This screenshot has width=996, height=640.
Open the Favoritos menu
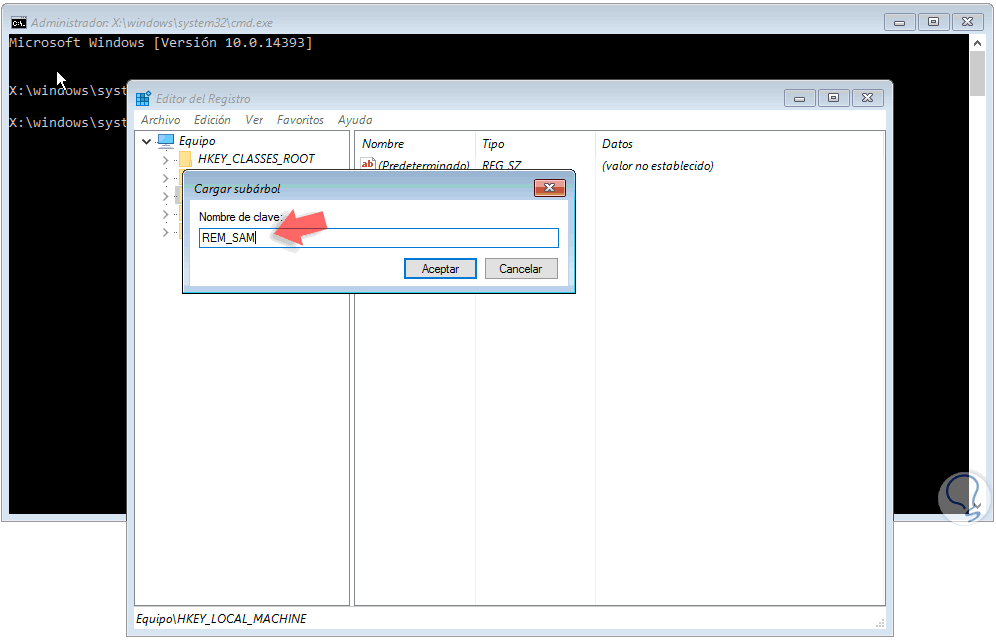[x=300, y=120]
